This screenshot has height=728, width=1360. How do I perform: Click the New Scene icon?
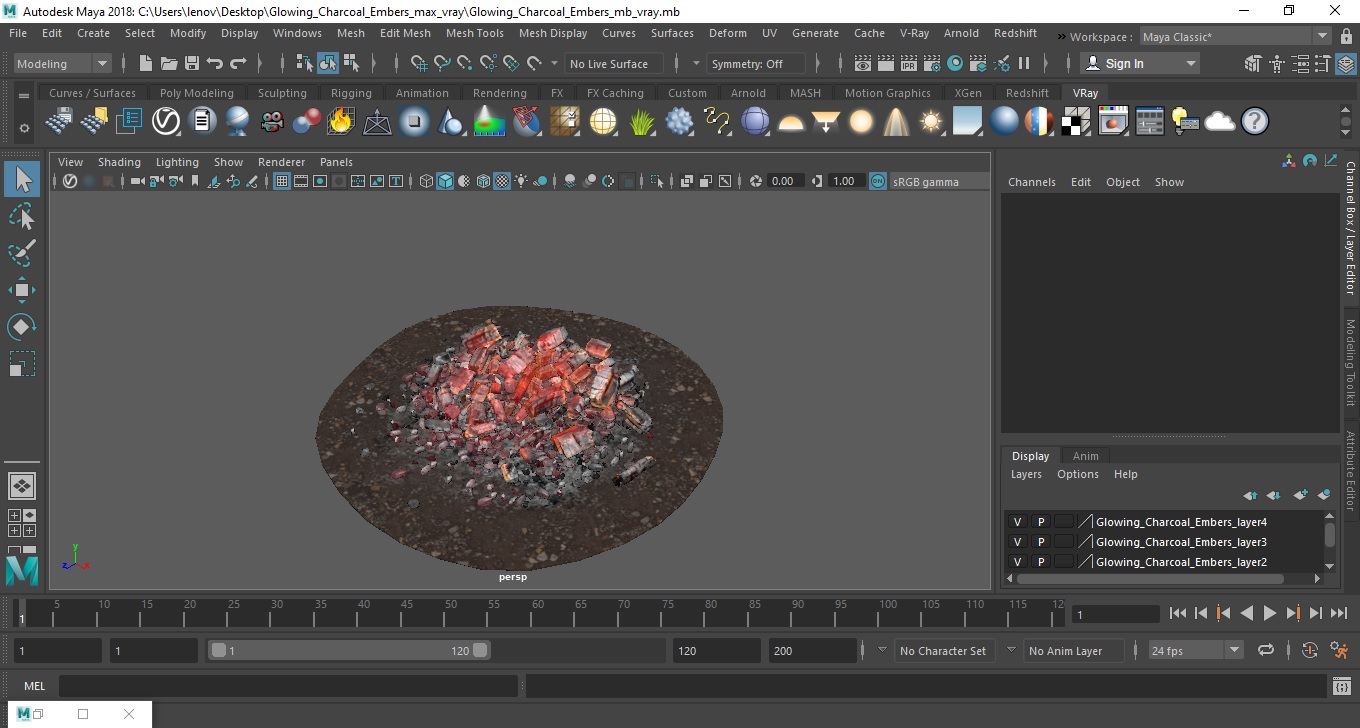[146, 63]
